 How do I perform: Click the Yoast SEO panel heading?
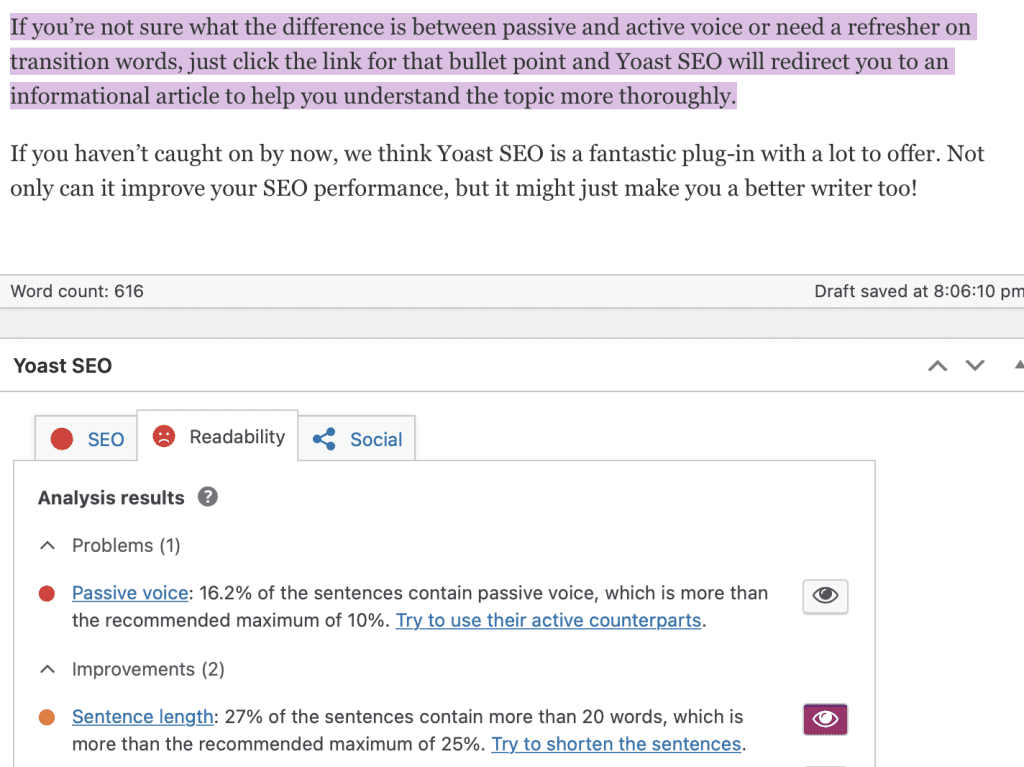[63, 366]
